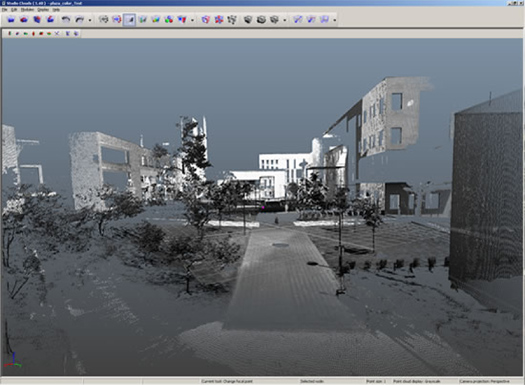Expand the dropdown arrow after the redo icon
525x385 pixels.
(90, 20)
